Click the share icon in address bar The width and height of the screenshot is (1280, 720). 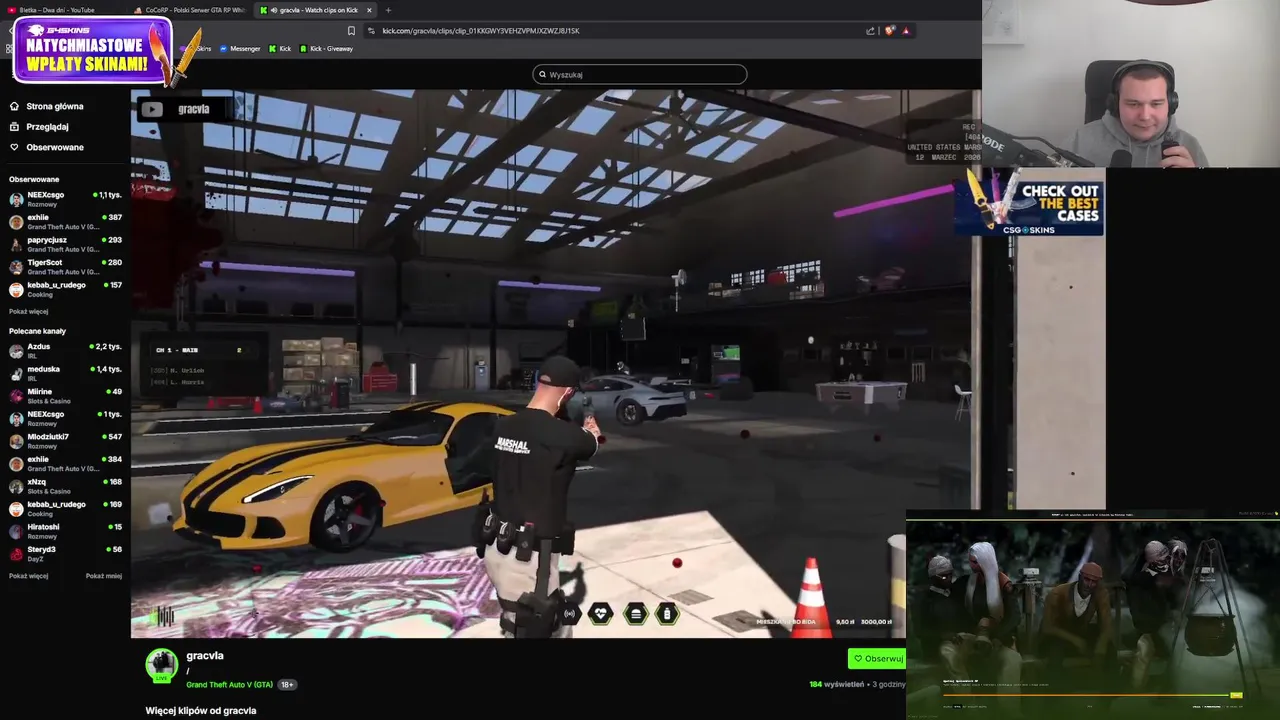pos(870,30)
